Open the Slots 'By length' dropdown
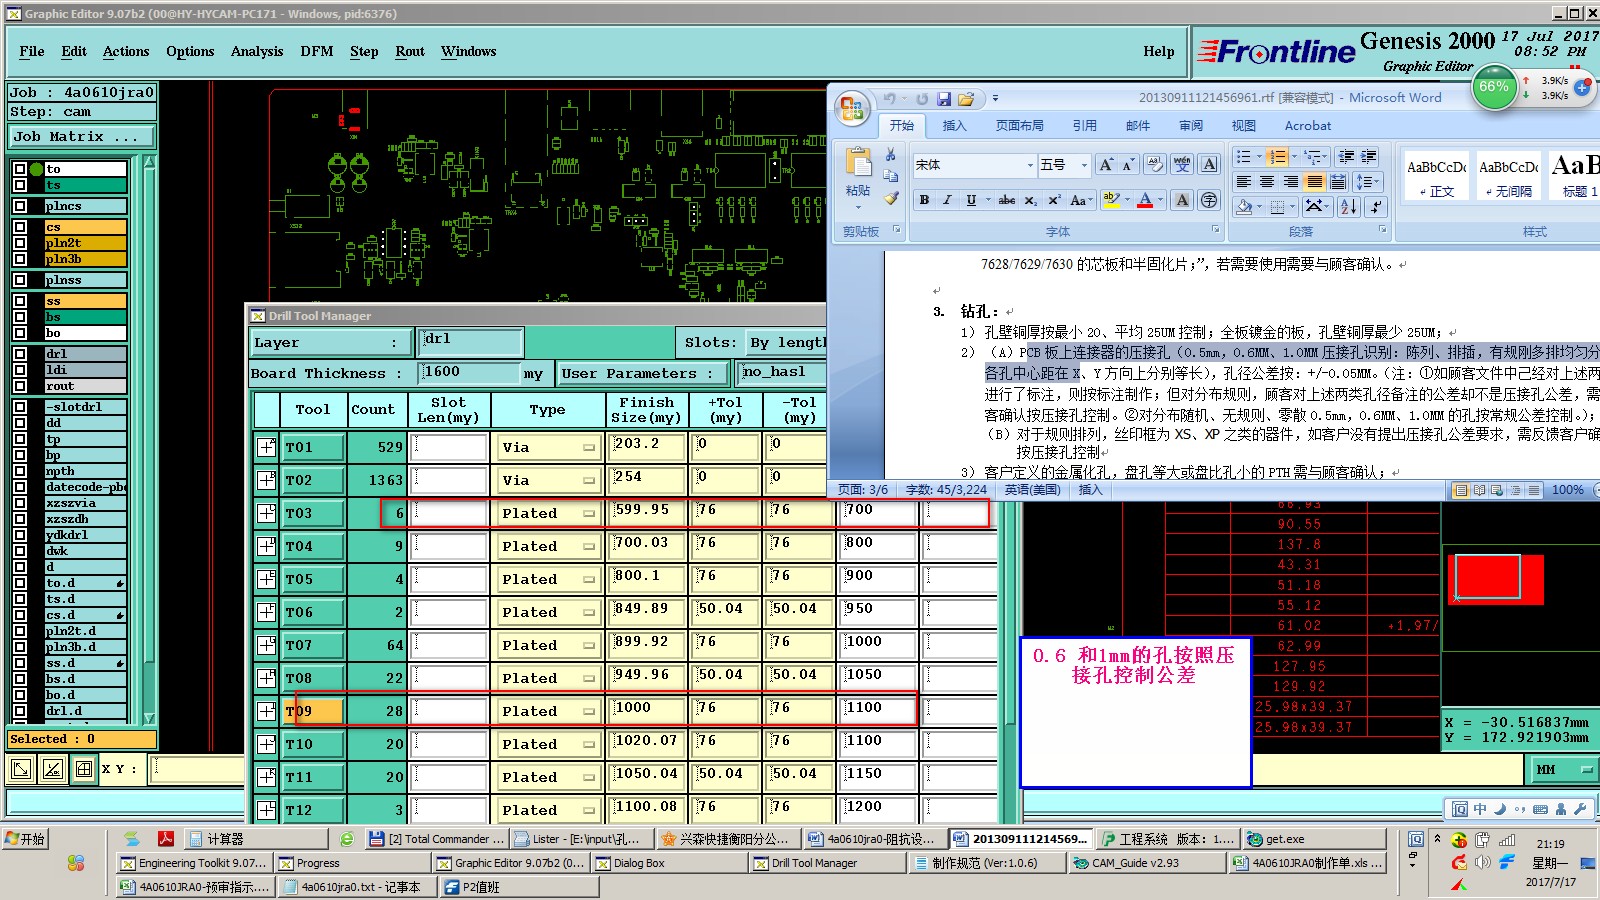This screenshot has height=900, width=1600. point(787,342)
